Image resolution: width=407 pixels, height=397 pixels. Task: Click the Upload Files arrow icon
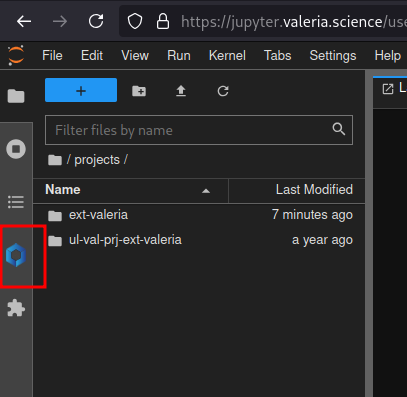pos(181,91)
